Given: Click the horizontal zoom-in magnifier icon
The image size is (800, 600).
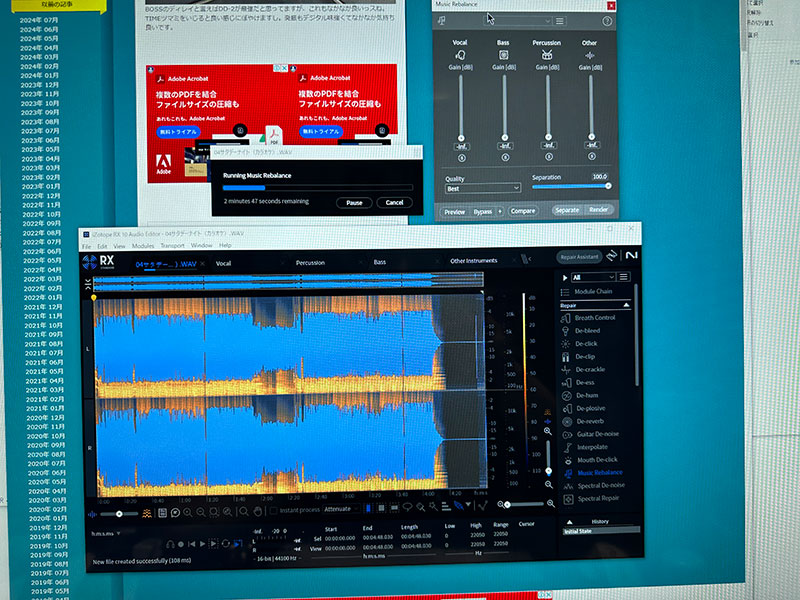Looking at the screenshot, I should [x=551, y=504].
